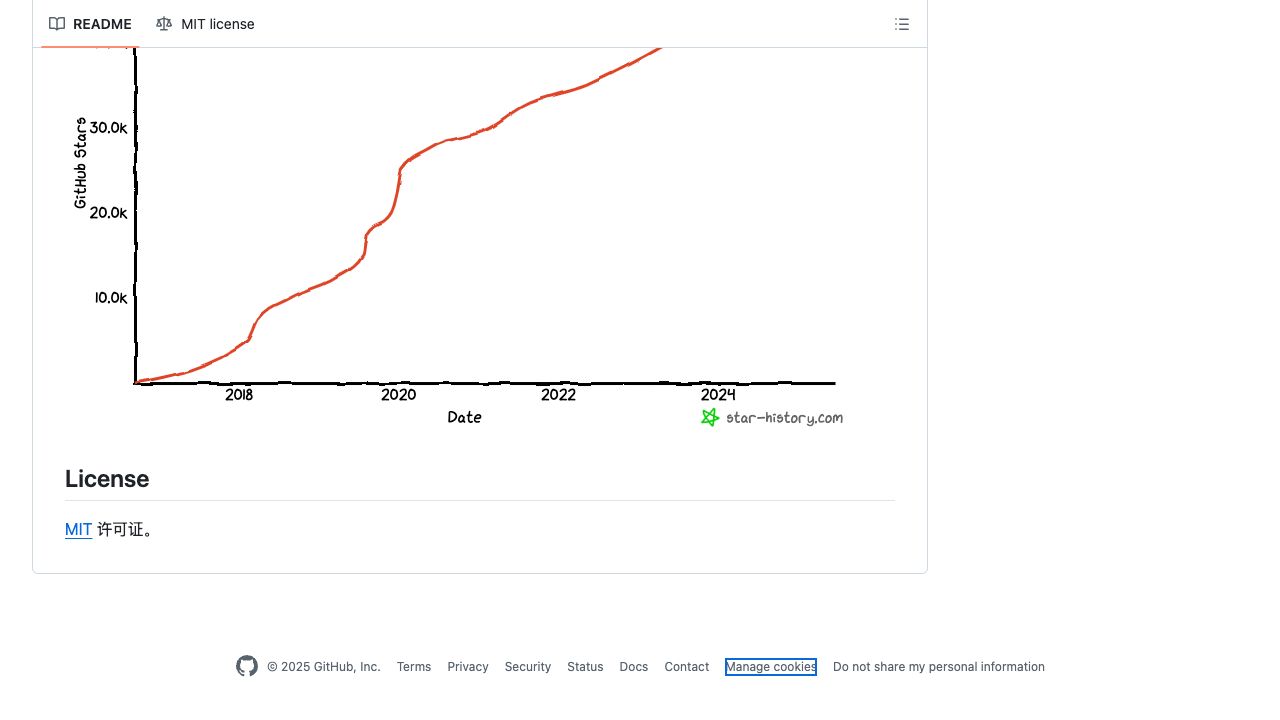The image size is (1280, 720).
Task: Open the Docs footer link
Action: (634, 667)
